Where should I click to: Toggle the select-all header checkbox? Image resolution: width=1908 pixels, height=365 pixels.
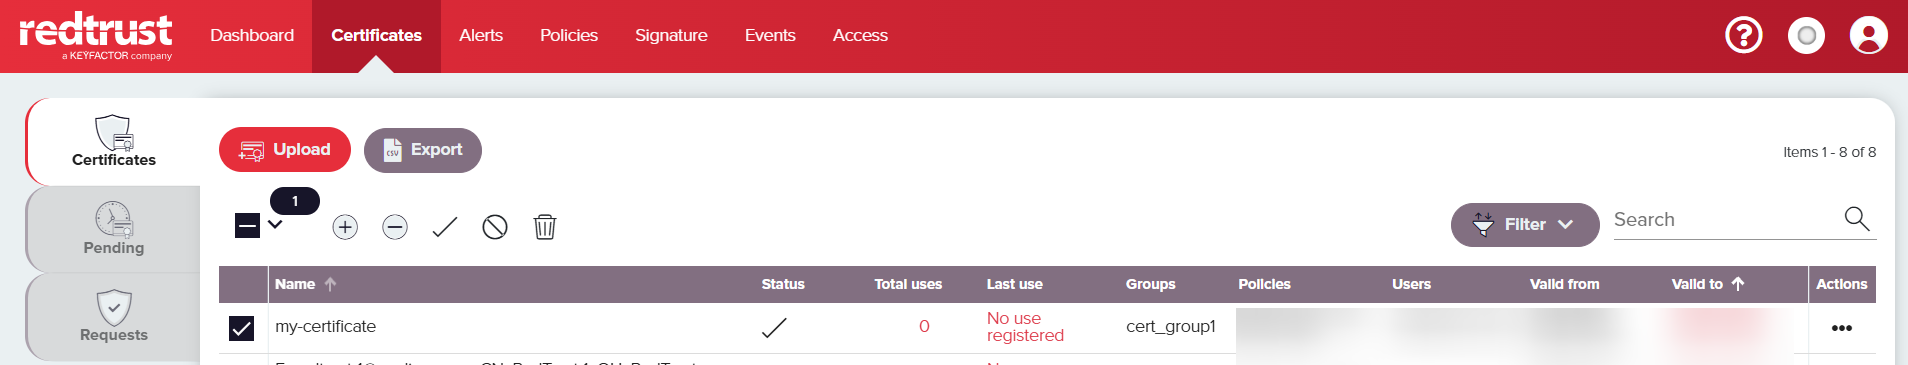click(247, 226)
